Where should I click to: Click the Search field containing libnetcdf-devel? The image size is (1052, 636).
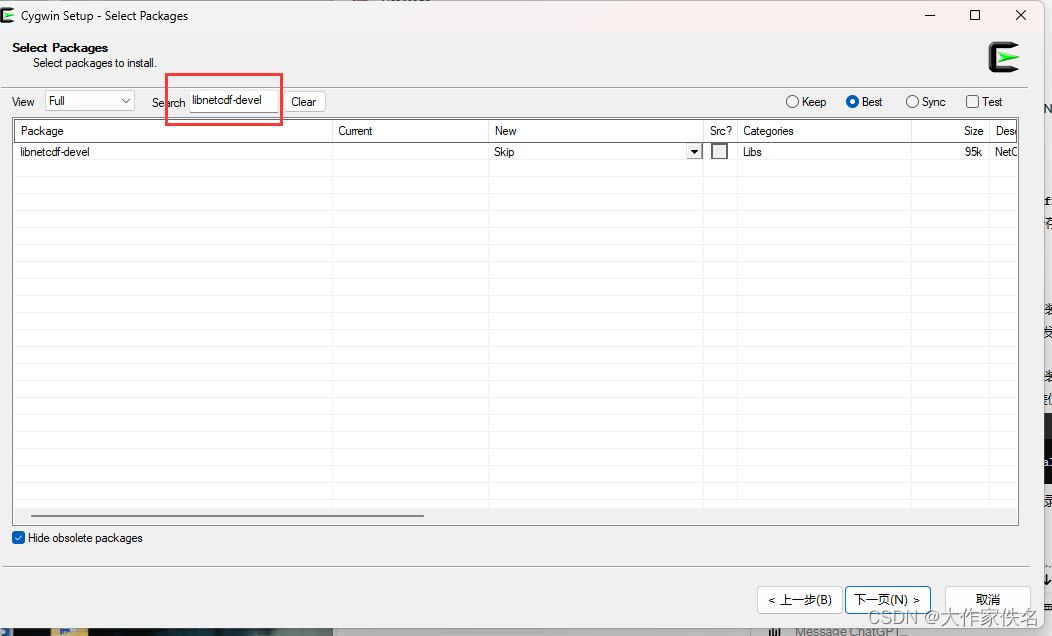[233, 101]
